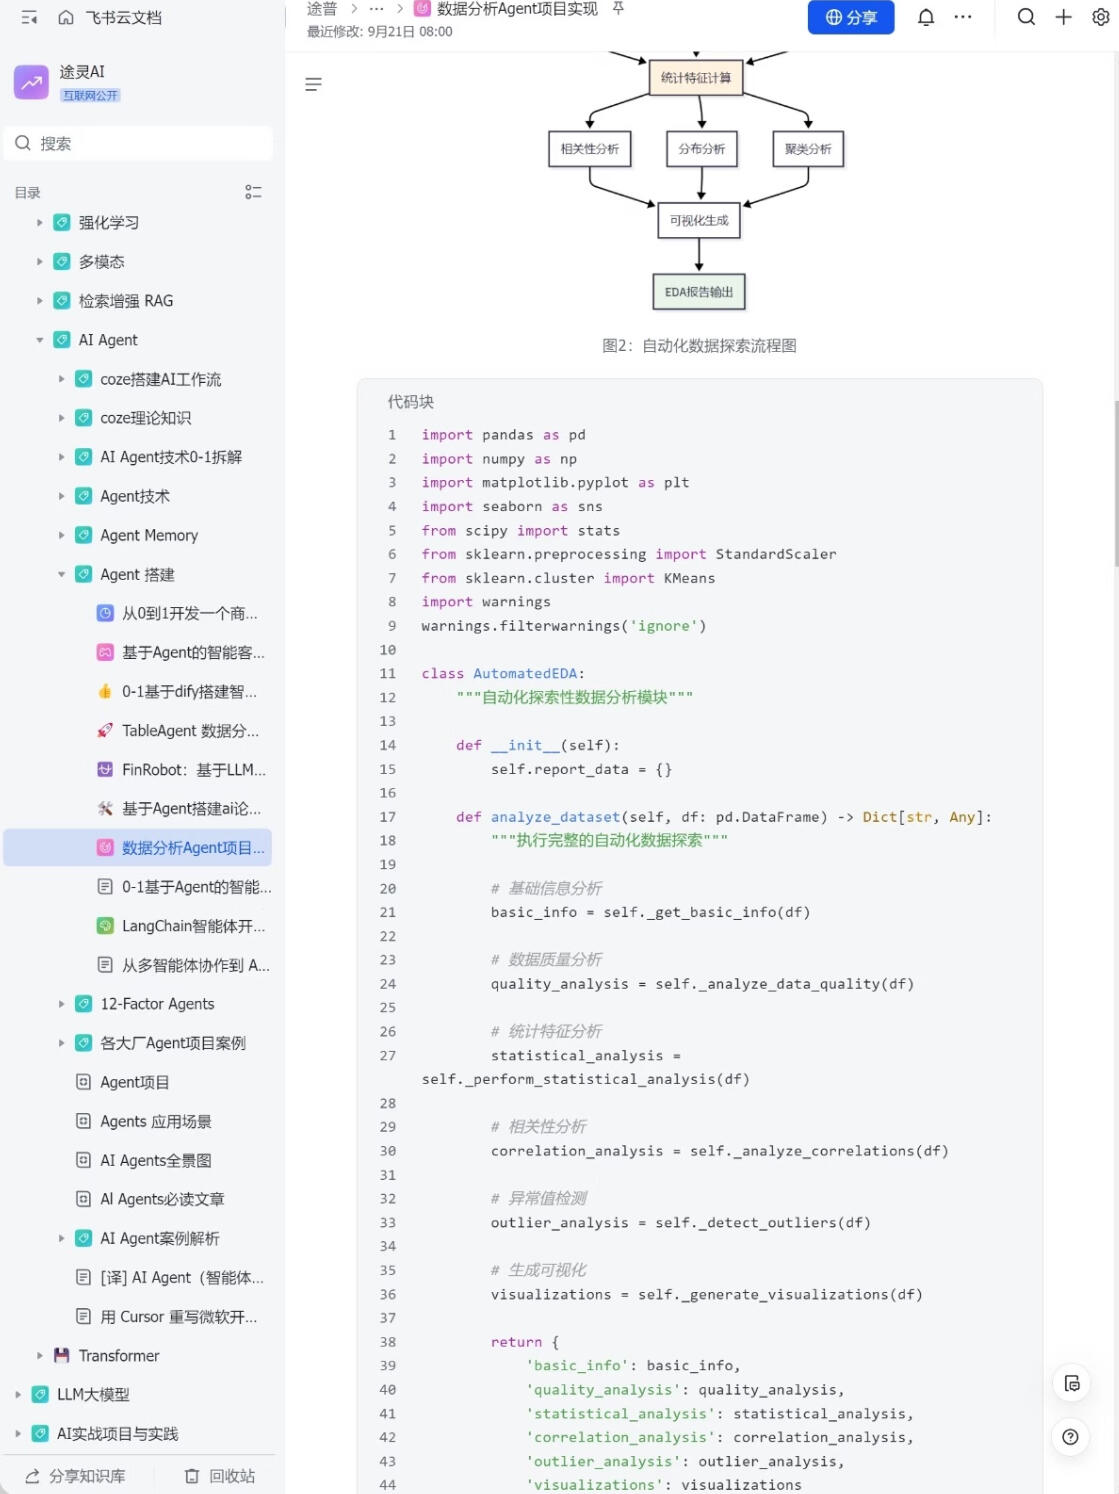Open document outline icon

click(313, 85)
